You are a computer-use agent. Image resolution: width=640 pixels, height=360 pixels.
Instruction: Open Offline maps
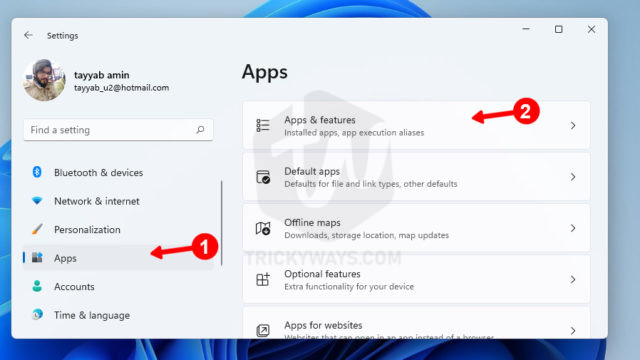coord(416,228)
